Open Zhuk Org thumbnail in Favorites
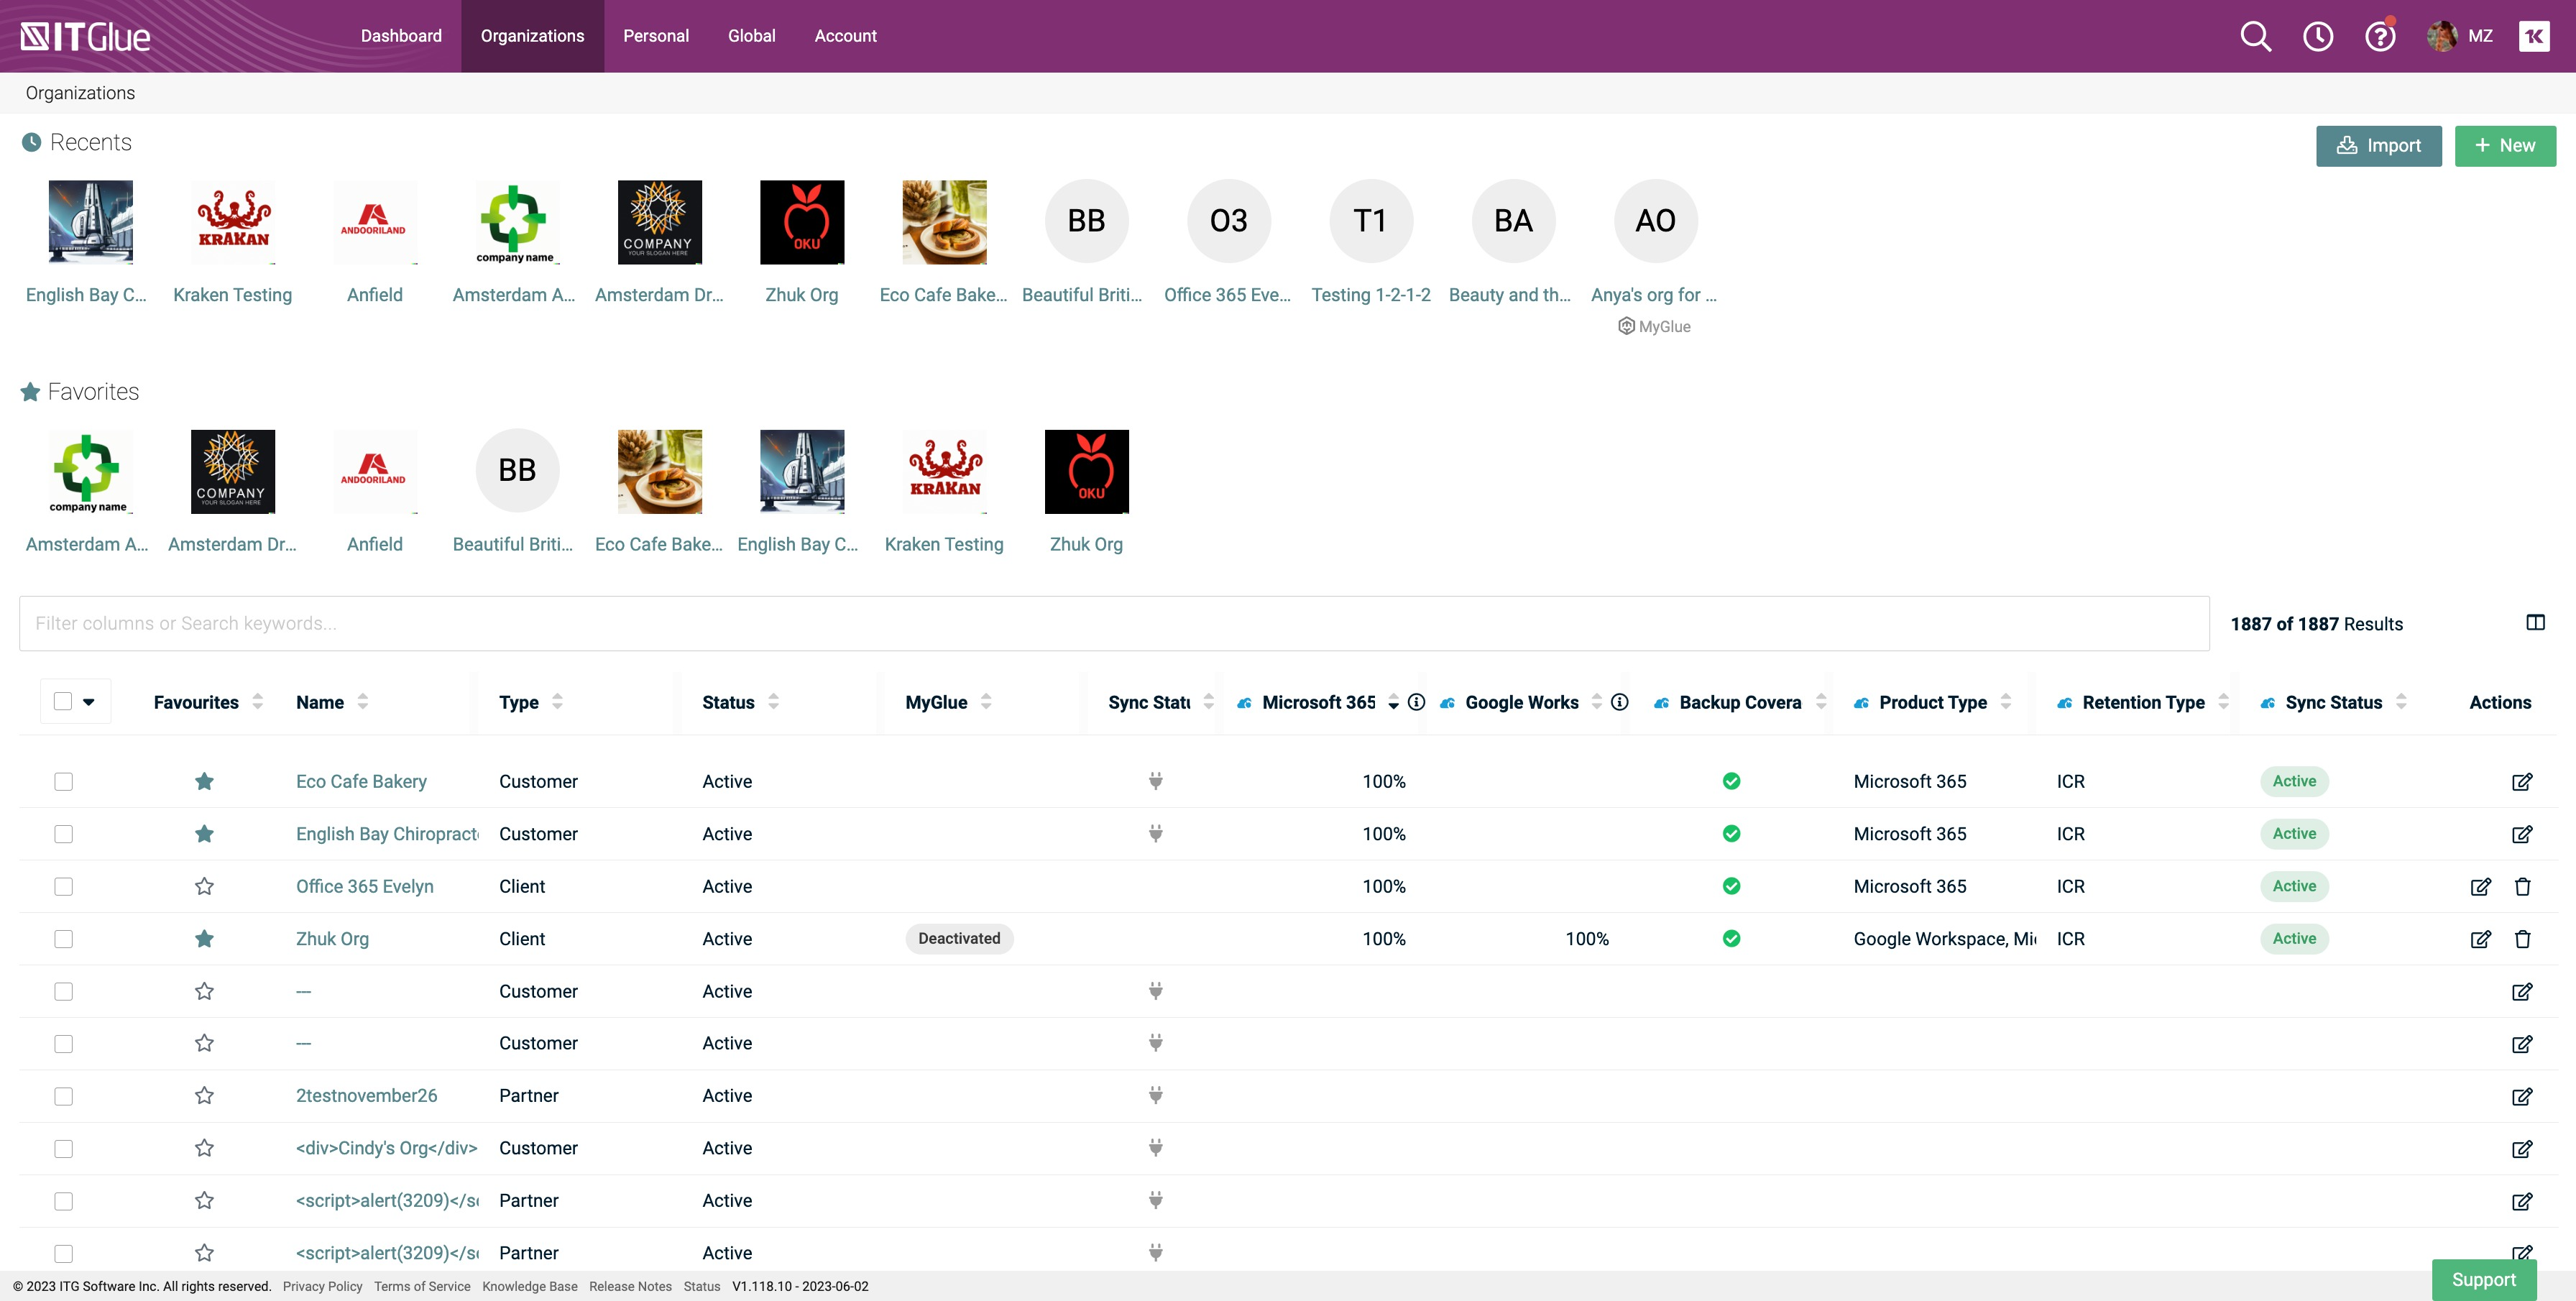 pos(1086,471)
